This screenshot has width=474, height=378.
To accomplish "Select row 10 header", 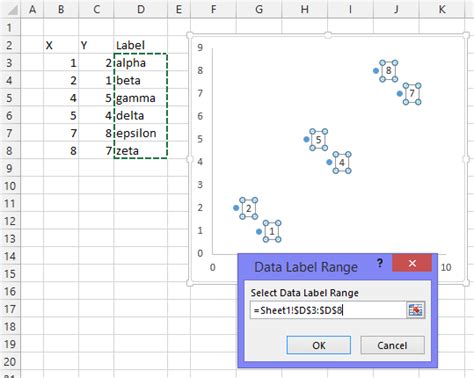I will pos(10,186).
